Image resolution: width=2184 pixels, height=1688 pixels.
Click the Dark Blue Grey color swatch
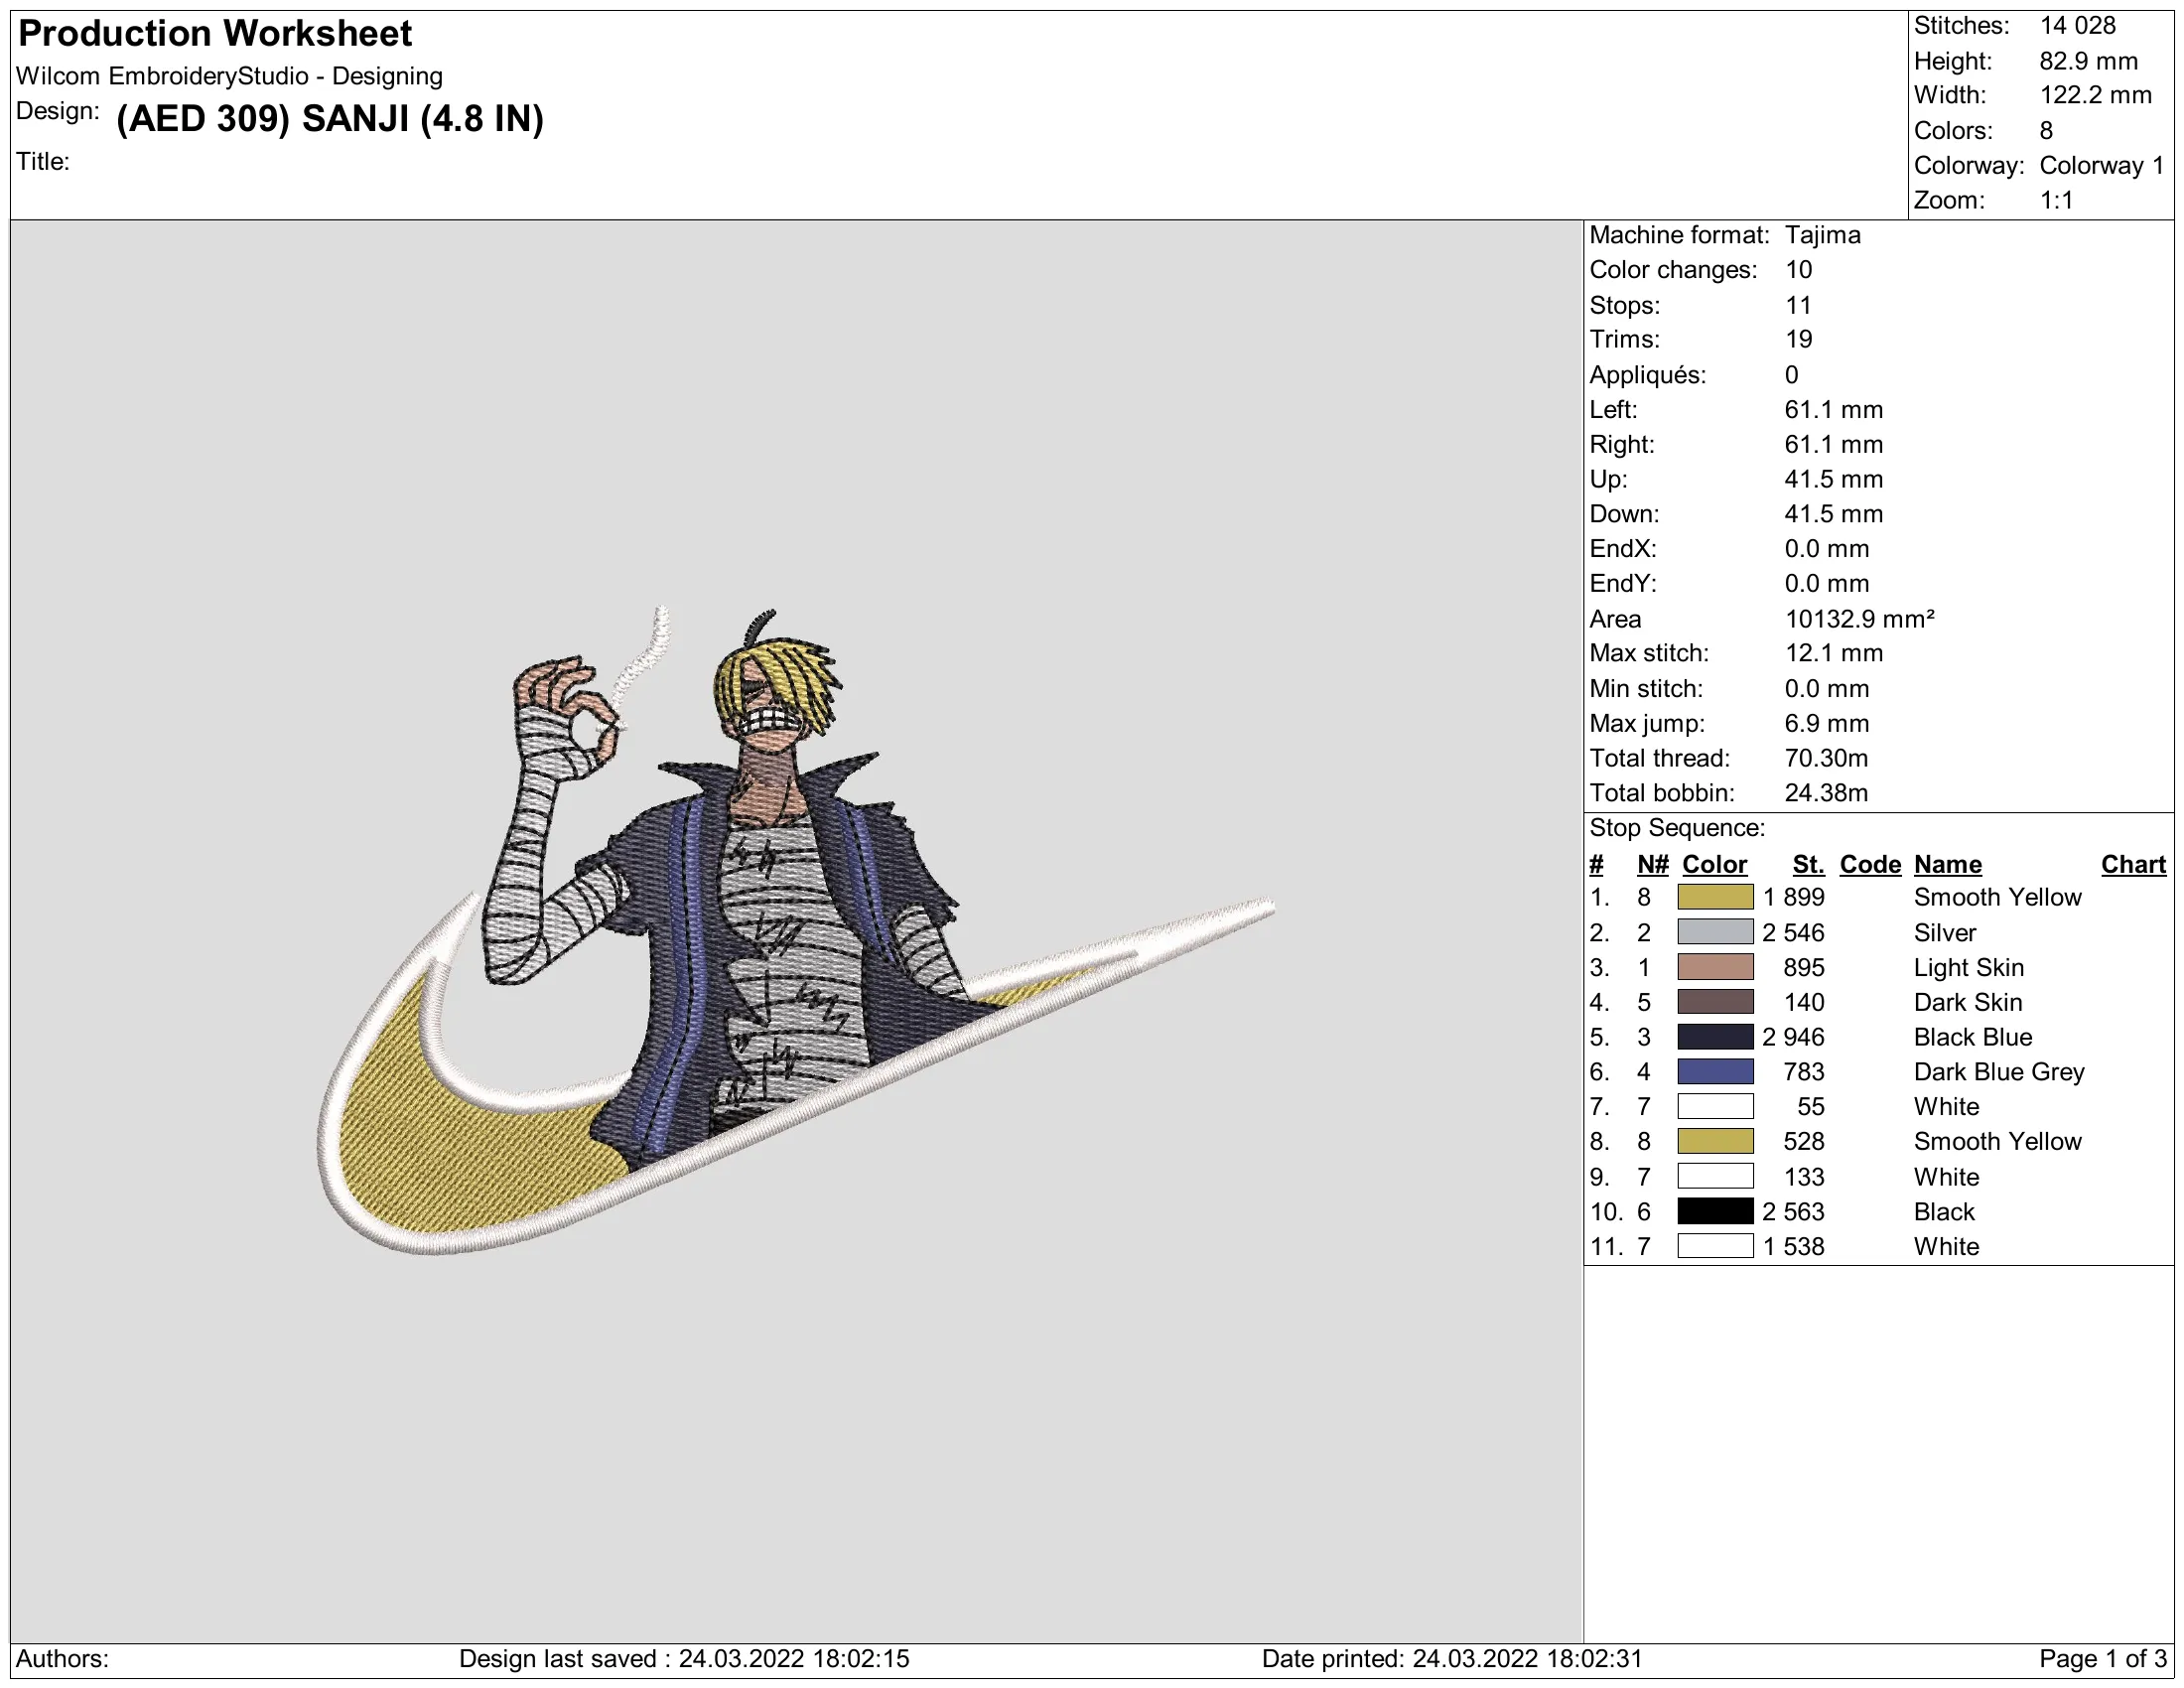coord(1715,1072)
